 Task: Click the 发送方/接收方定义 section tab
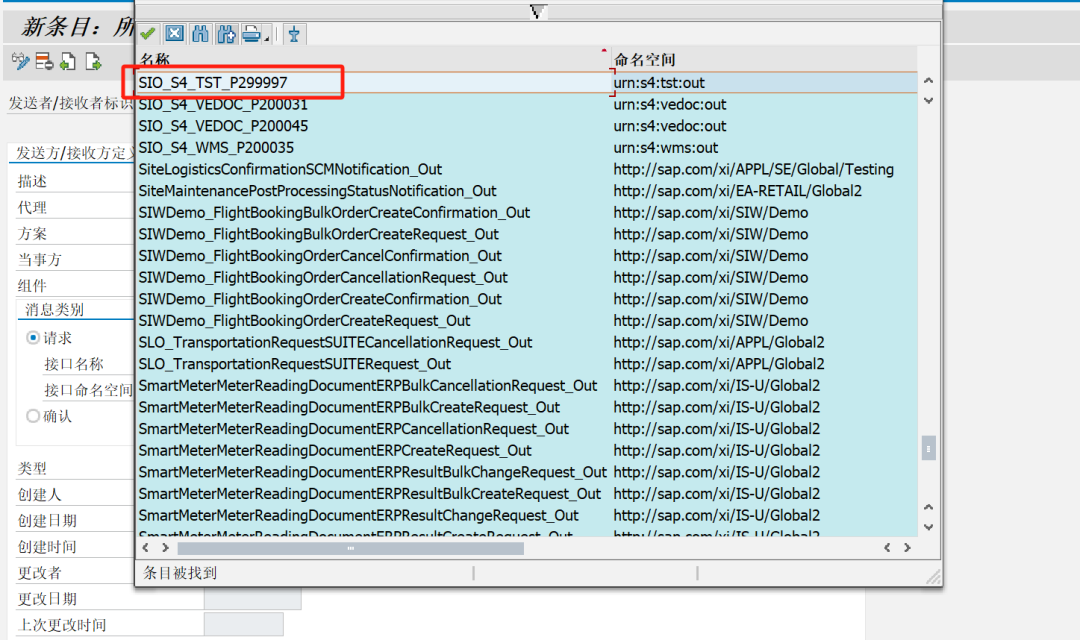click(x=72, y=153)
